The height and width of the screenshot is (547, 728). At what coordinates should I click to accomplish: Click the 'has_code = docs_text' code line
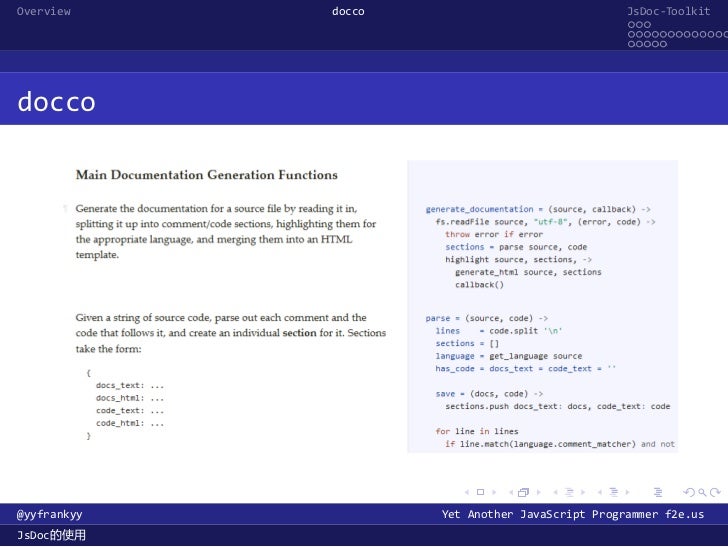pos(526,368)
